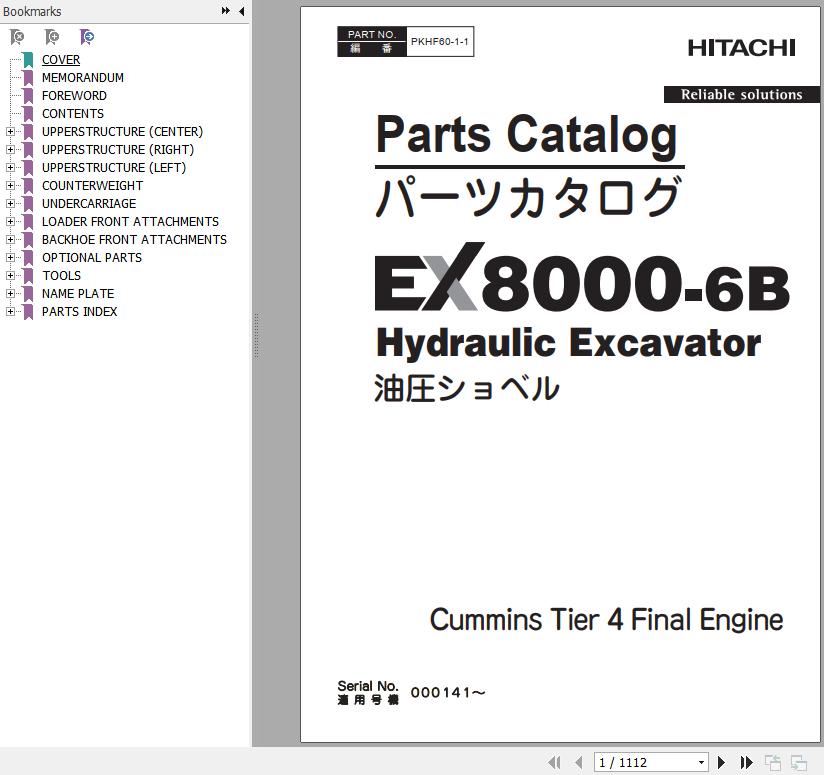
Task: Expand LOADER FRONT ATTACHMENTS bookmark
Action: (x=10, y=221)
